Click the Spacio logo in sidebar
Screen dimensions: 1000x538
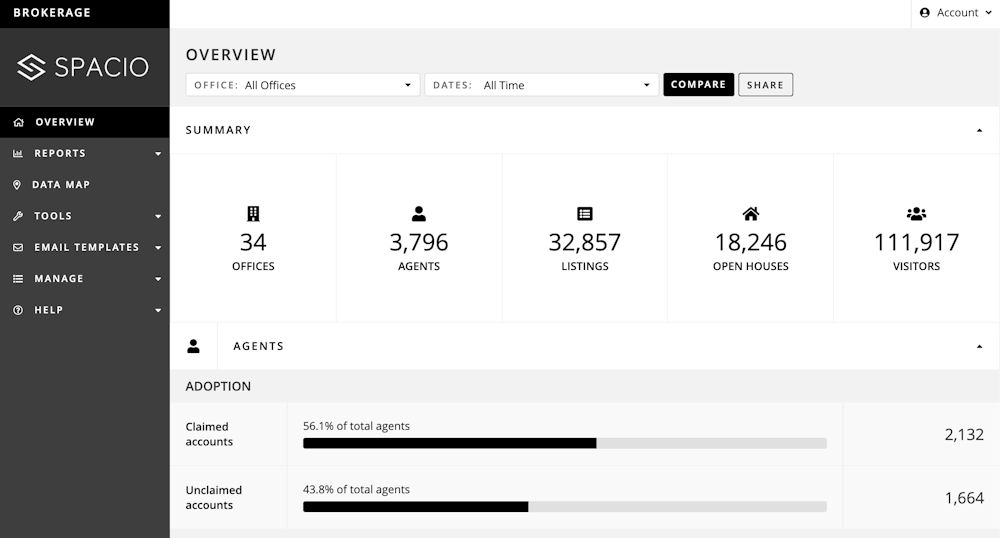point(83,67)
